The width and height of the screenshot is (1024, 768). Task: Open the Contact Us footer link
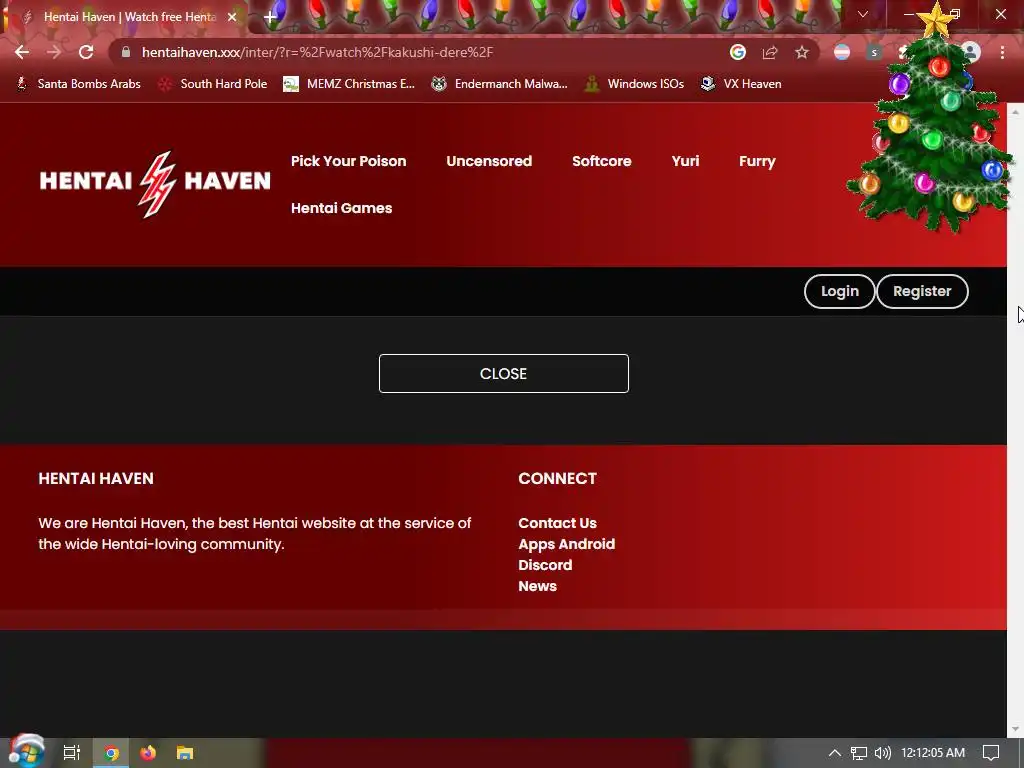pos(557,523)
